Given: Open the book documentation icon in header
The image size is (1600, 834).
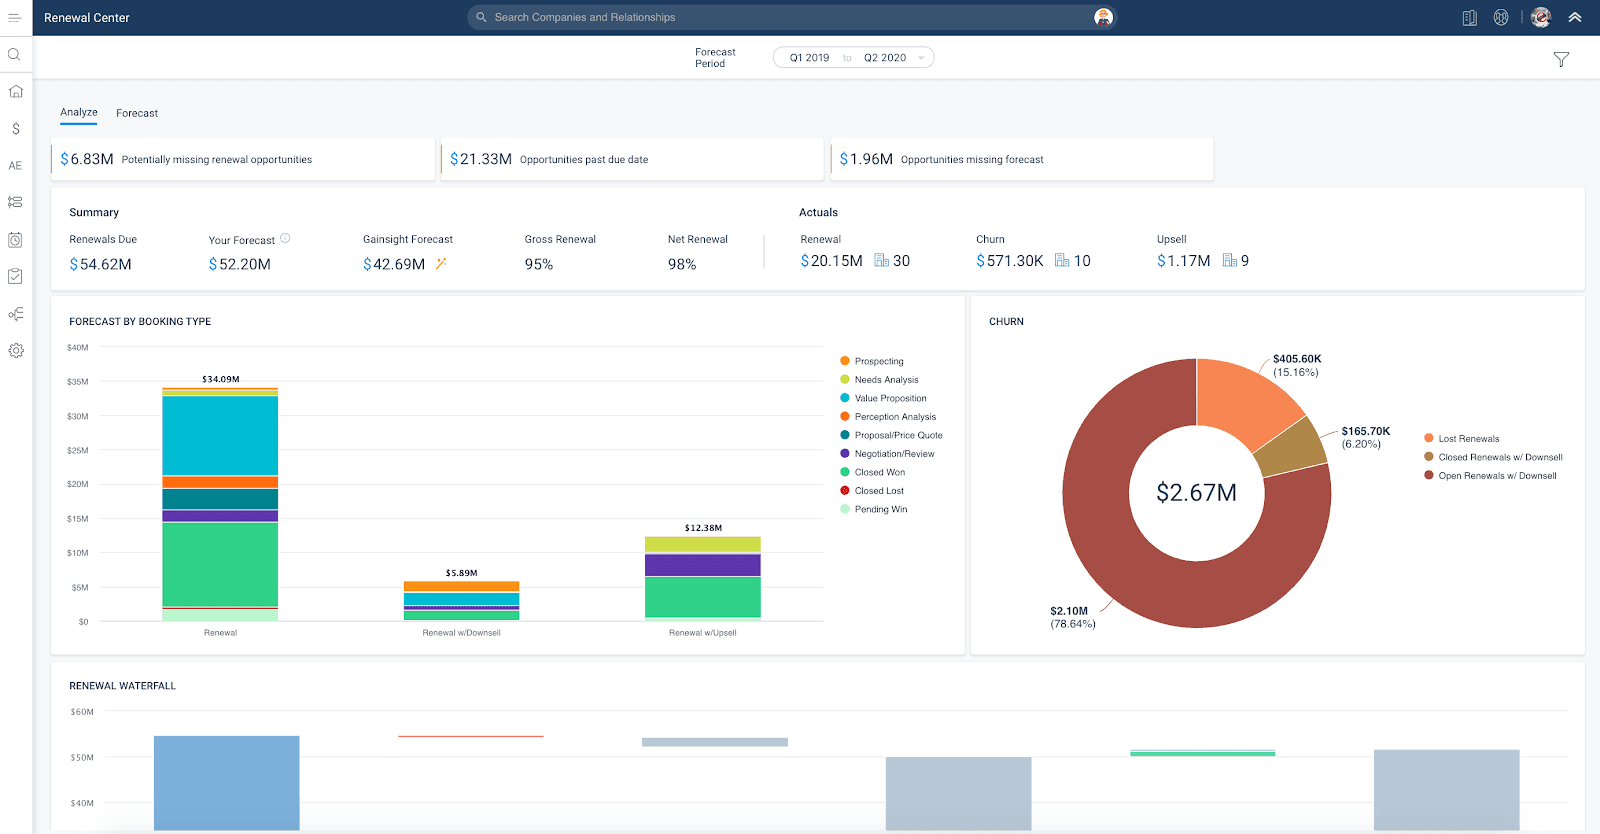Looking at the screenshot, I should (1469, 18).
